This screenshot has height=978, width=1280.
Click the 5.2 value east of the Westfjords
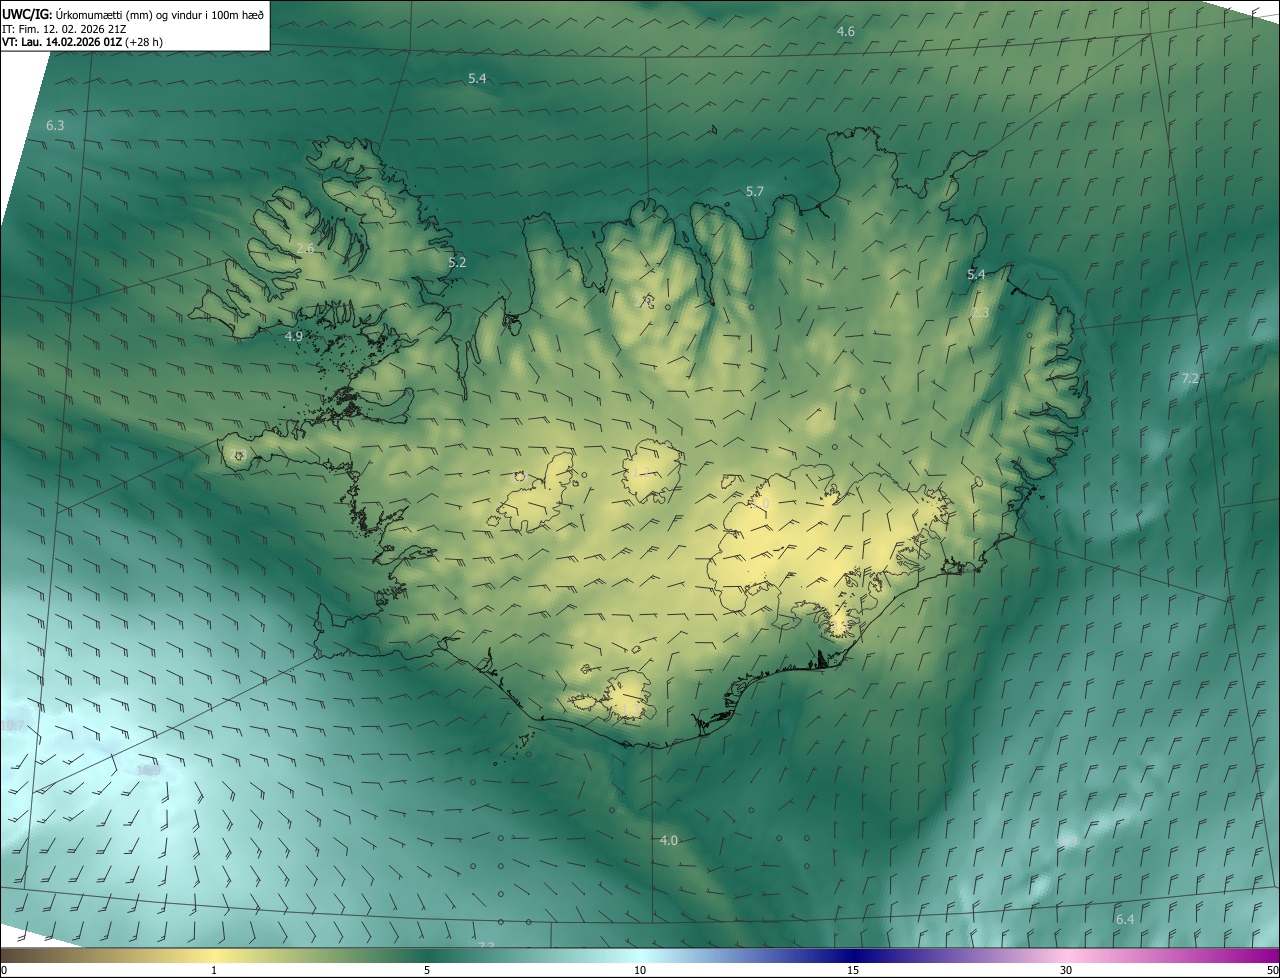pos(457,263)
